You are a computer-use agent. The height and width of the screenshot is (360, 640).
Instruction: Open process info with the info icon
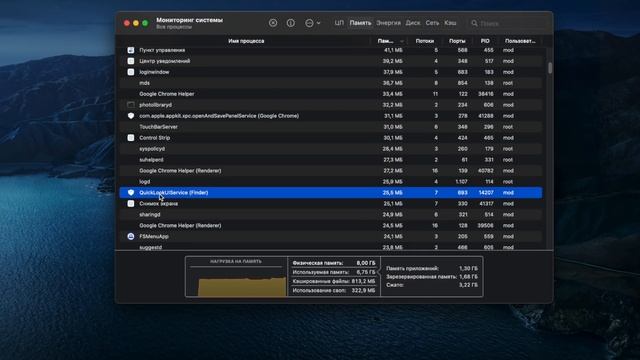point(291,23)
